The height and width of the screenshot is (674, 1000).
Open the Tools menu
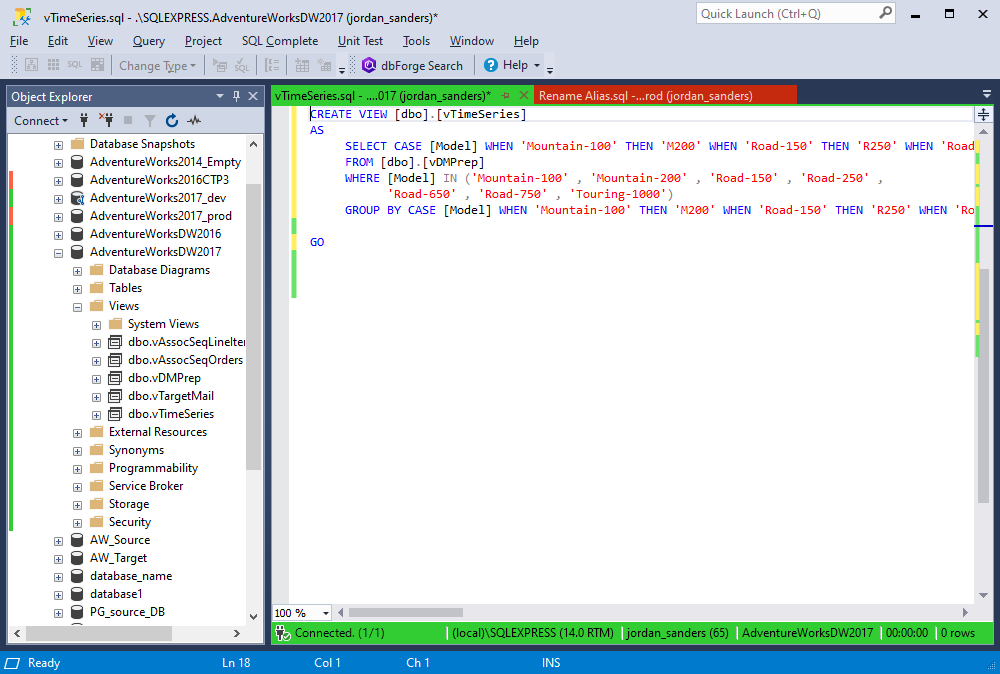416,41
